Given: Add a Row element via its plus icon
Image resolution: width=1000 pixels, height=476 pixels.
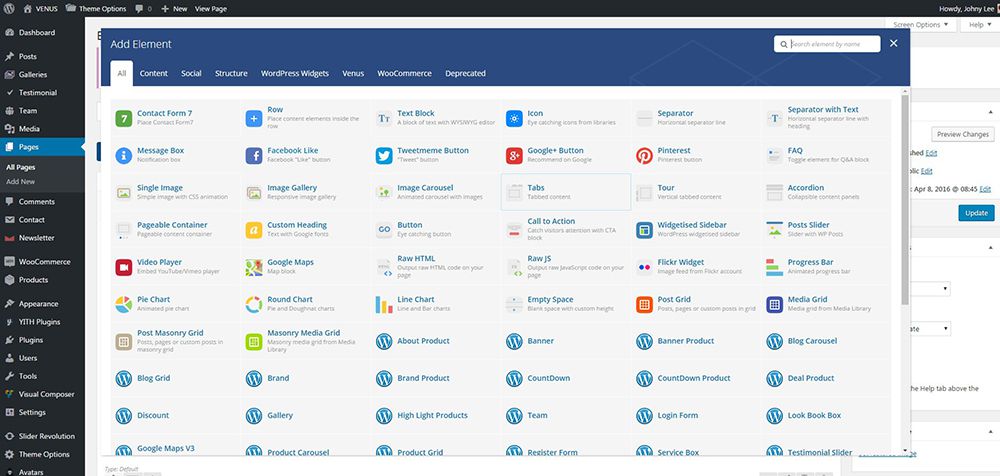Looking at the screenshot, I should coord(254,118).
